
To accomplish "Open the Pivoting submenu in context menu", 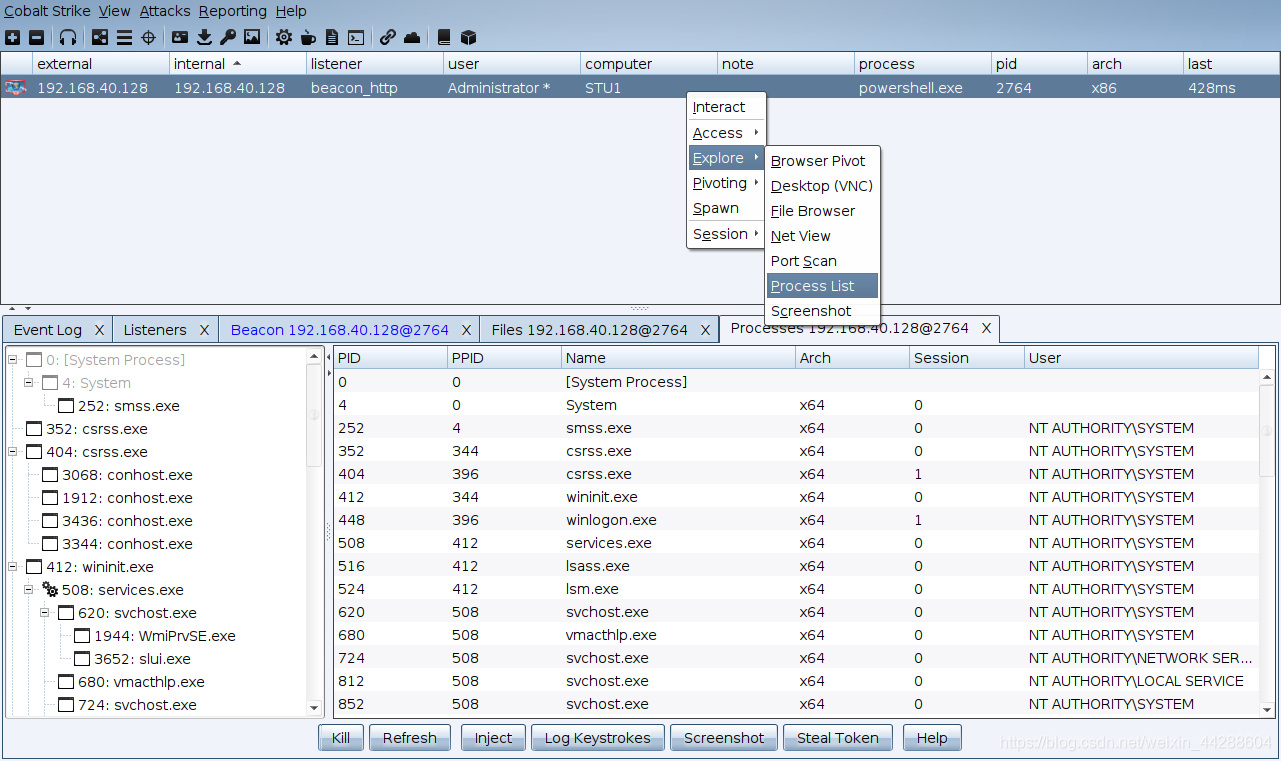I will [726, 183].
